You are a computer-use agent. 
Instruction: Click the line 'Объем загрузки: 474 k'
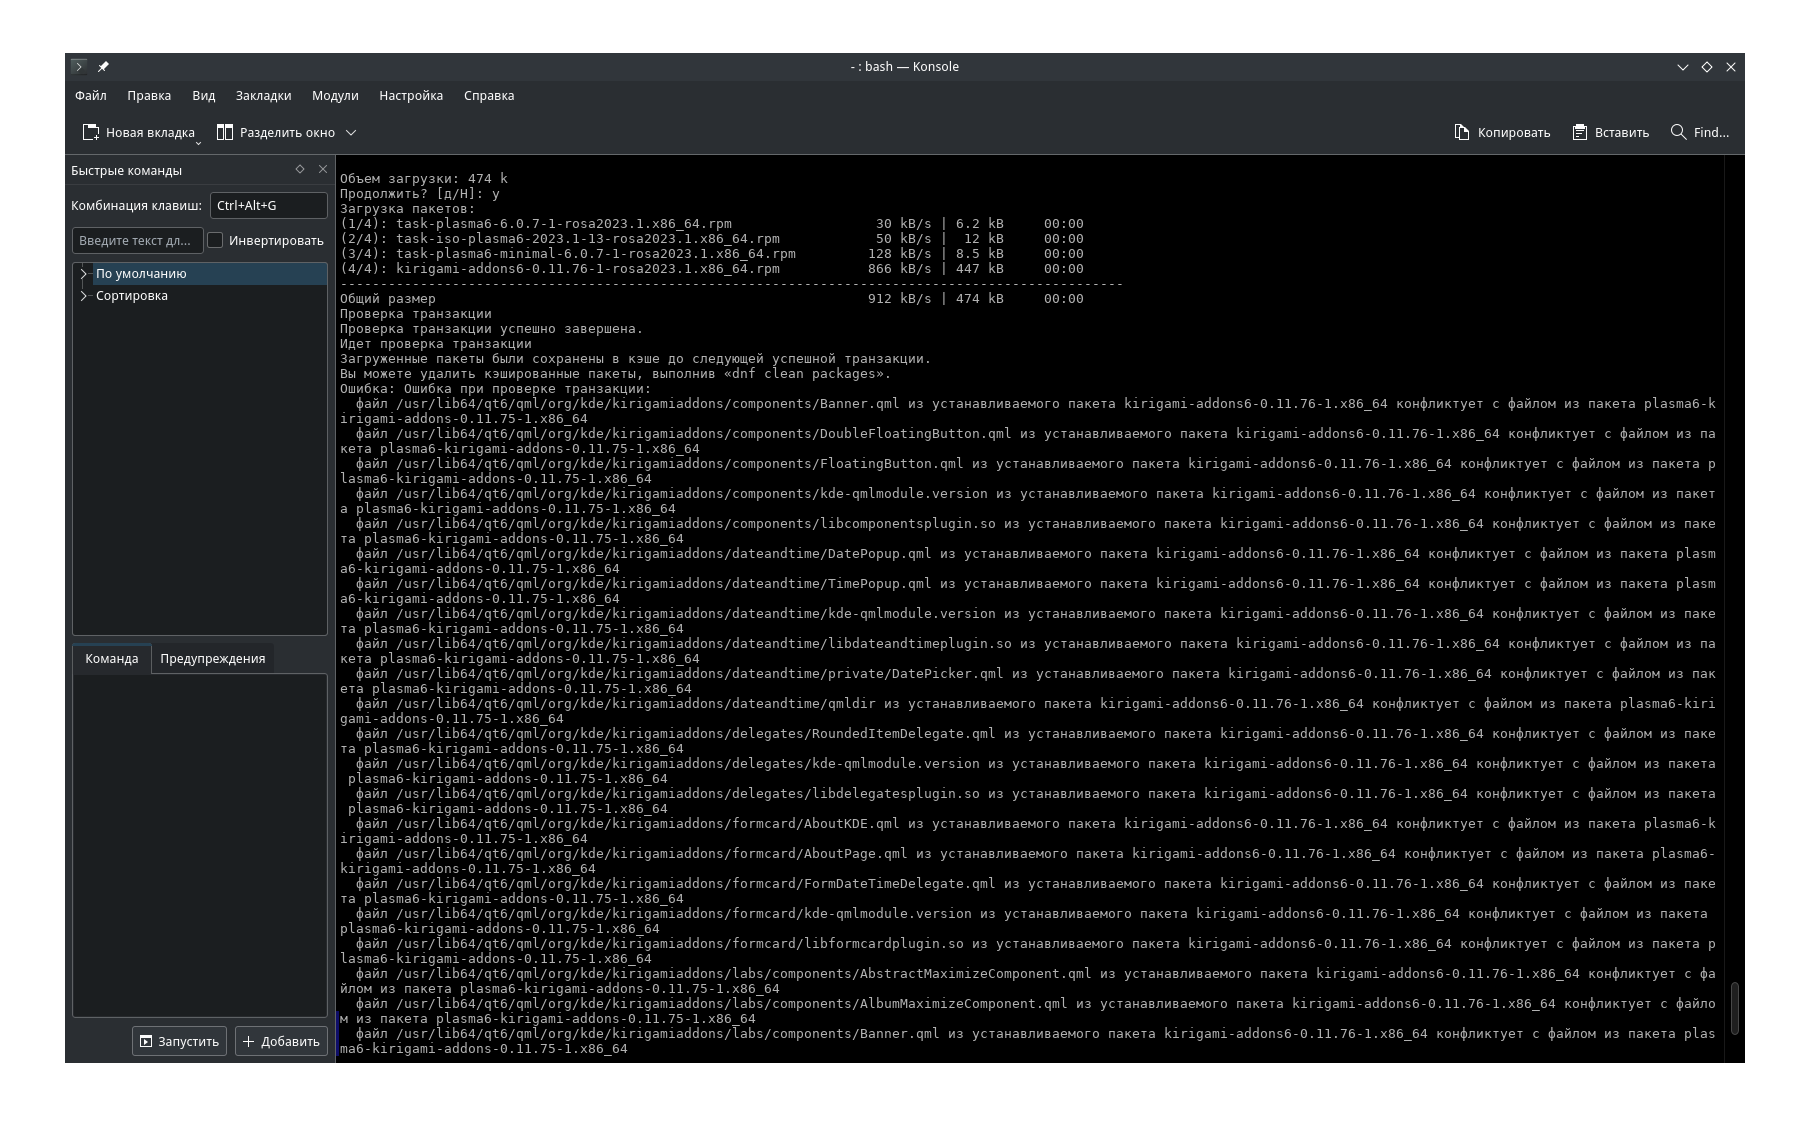click(x=424, y=179)
